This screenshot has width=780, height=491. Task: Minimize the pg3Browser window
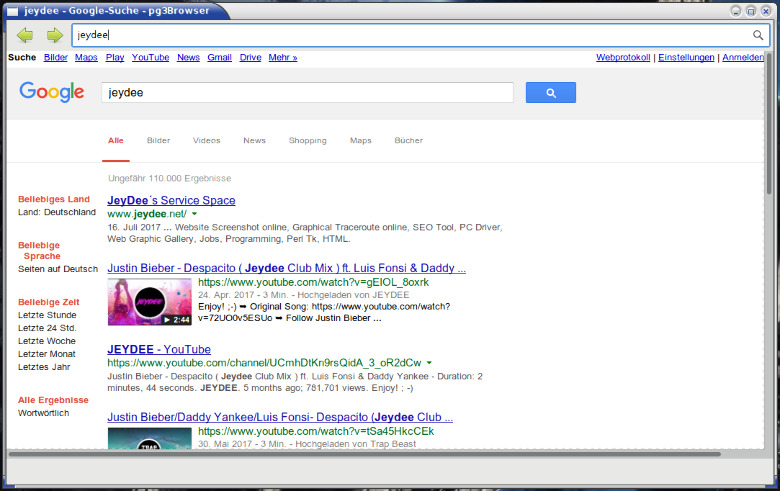click(736, 11)
